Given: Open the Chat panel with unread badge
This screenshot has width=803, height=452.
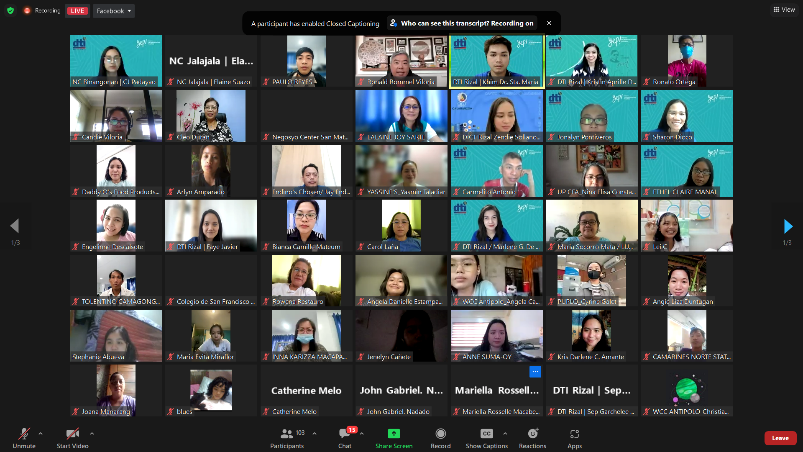Looking at the screenshot, I should (345, 436).
